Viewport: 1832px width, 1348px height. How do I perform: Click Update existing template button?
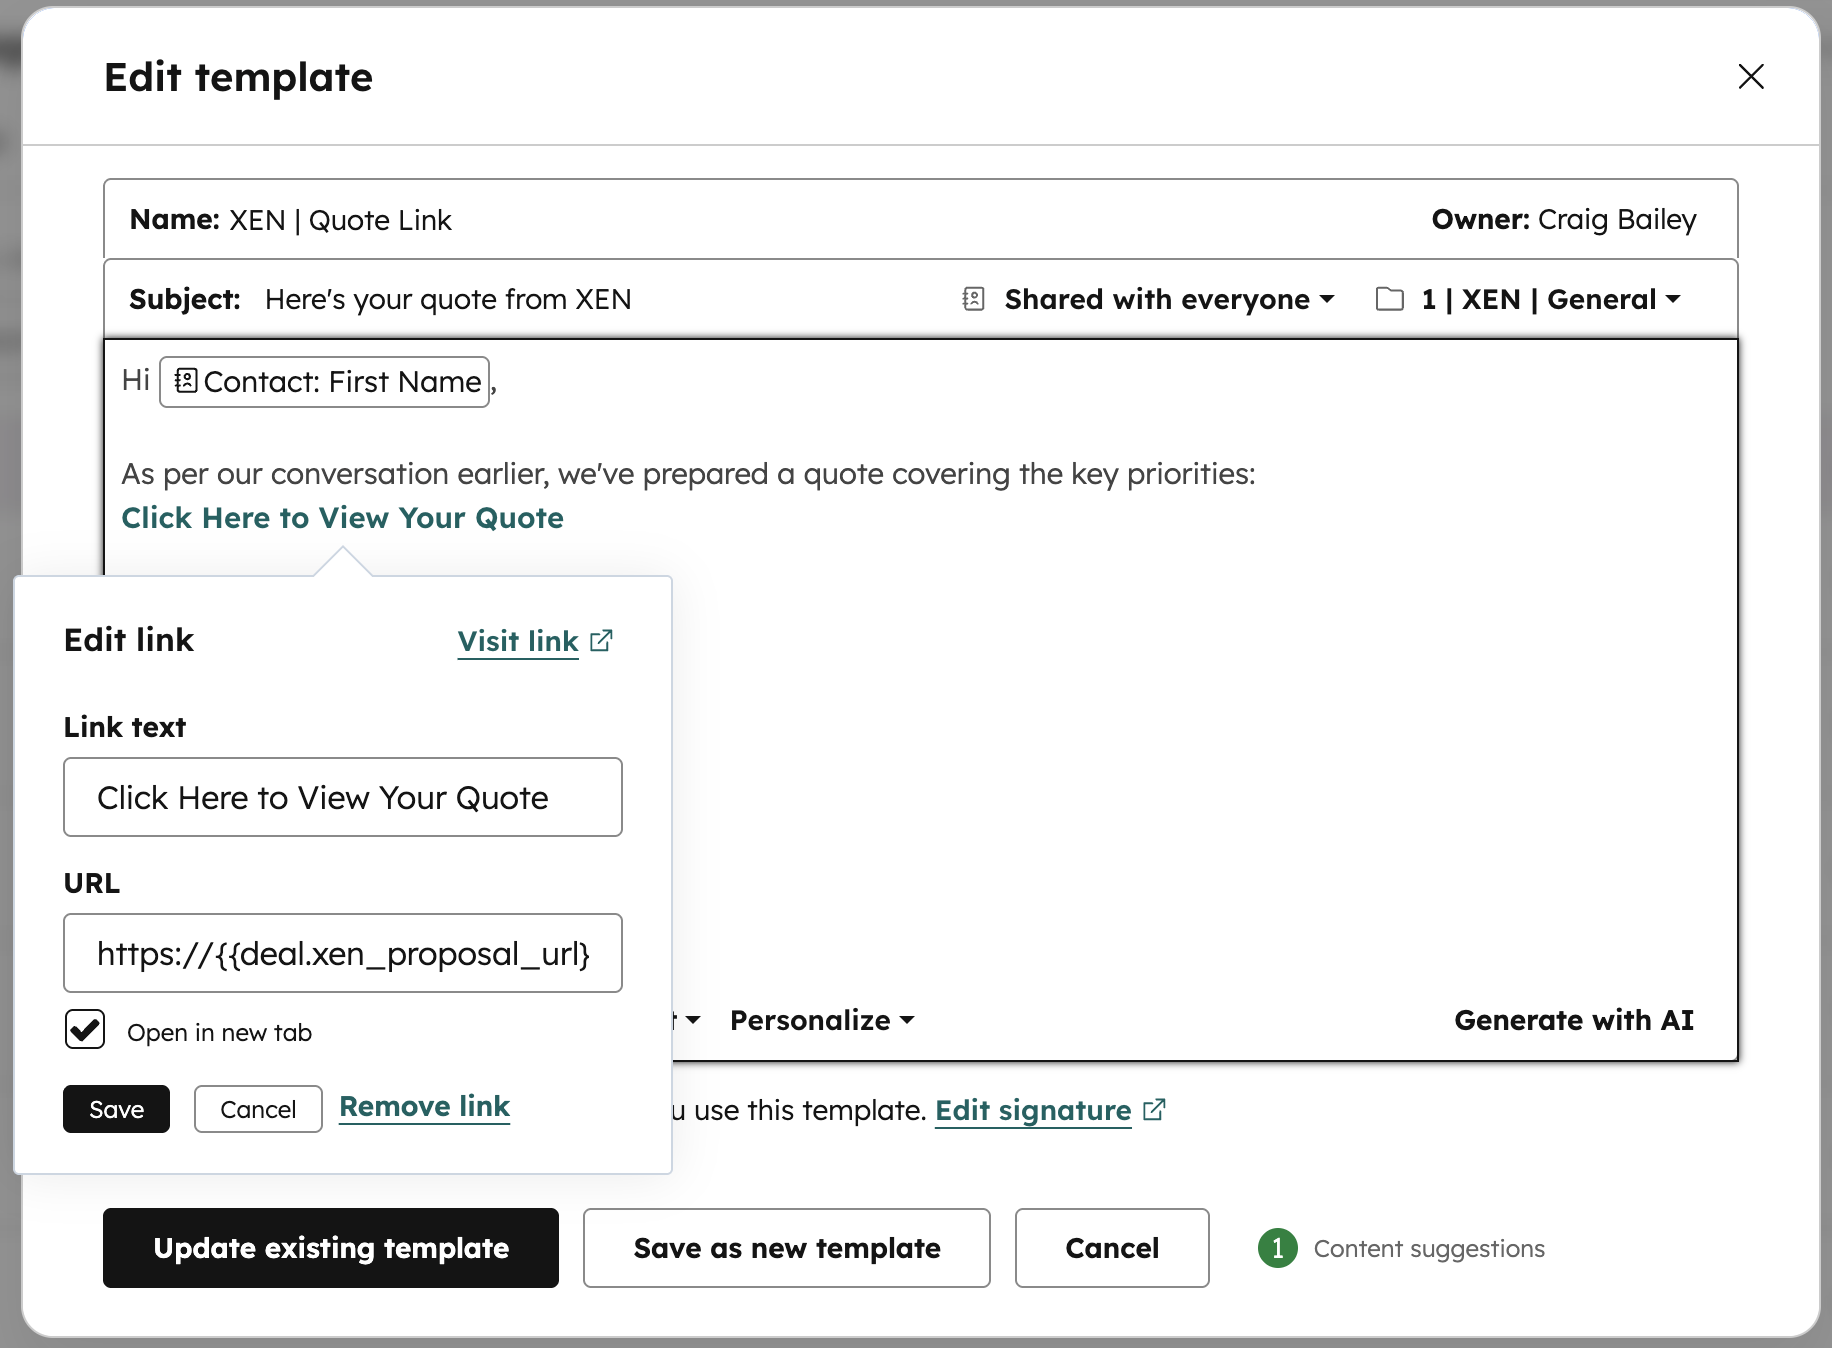[x=331, y=1248]
